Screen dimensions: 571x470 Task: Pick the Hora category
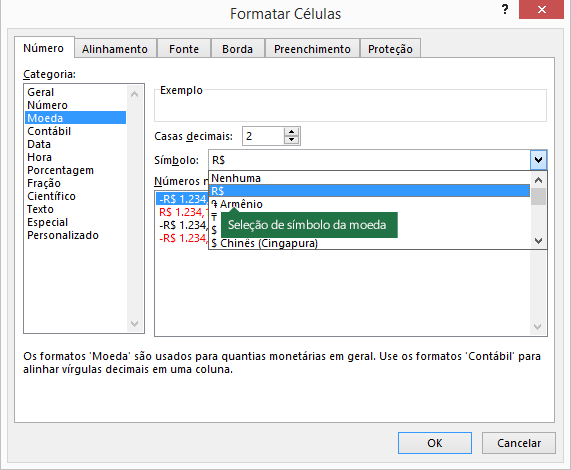pos(76,157)
